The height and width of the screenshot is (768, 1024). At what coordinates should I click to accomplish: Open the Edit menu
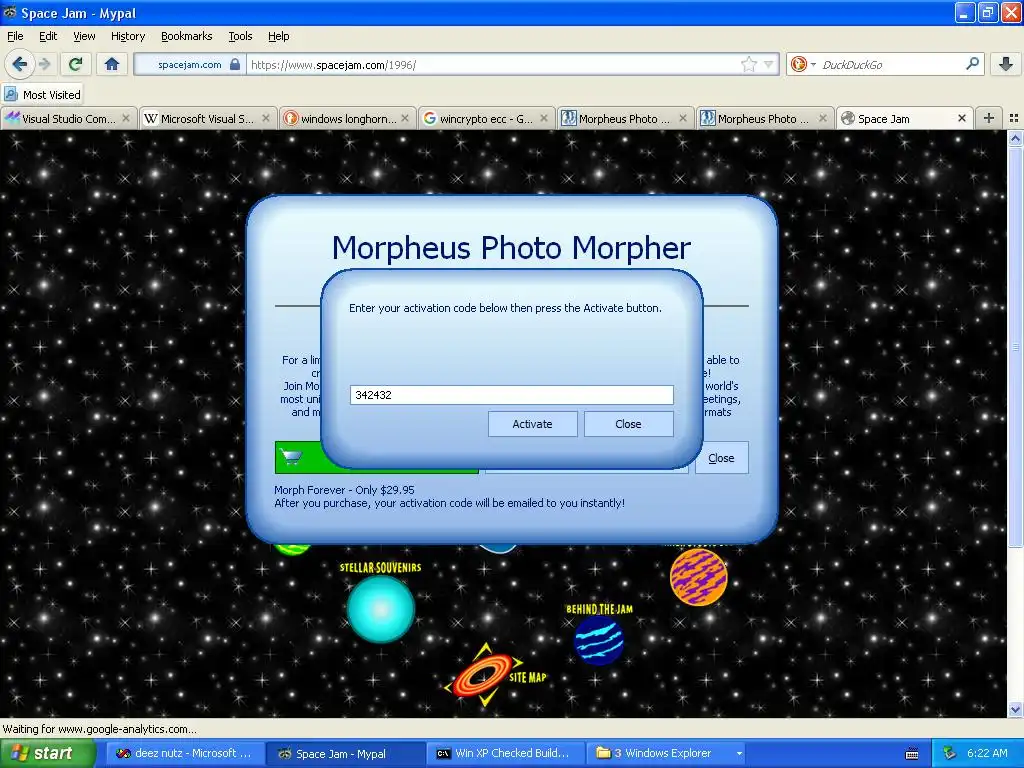[x=48, y=36]
